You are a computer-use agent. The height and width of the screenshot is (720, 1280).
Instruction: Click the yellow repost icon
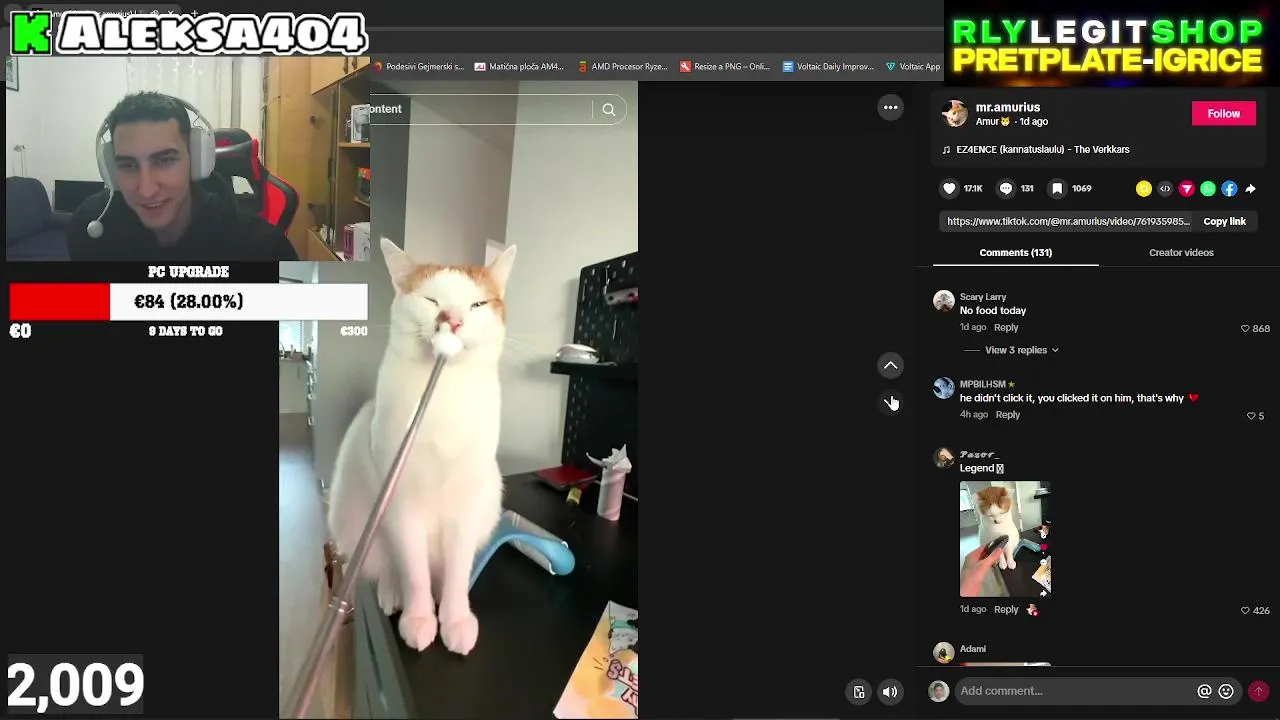[x=1144, y=189]
